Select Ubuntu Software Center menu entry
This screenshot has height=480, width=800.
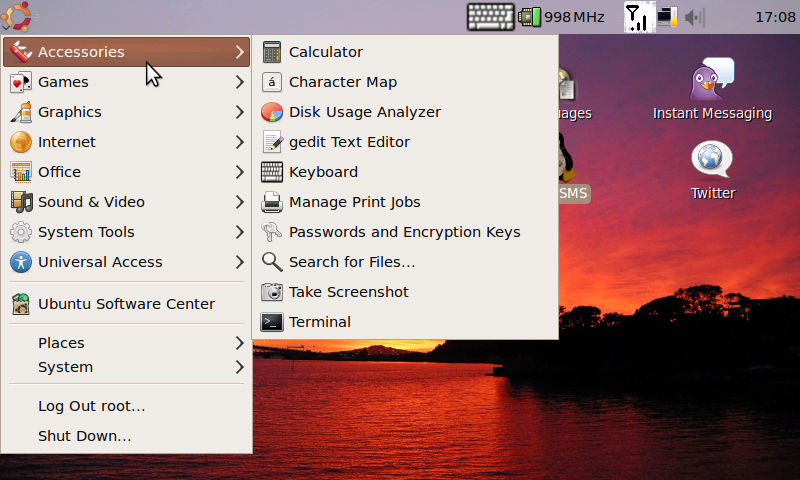[x=126, y=304]
